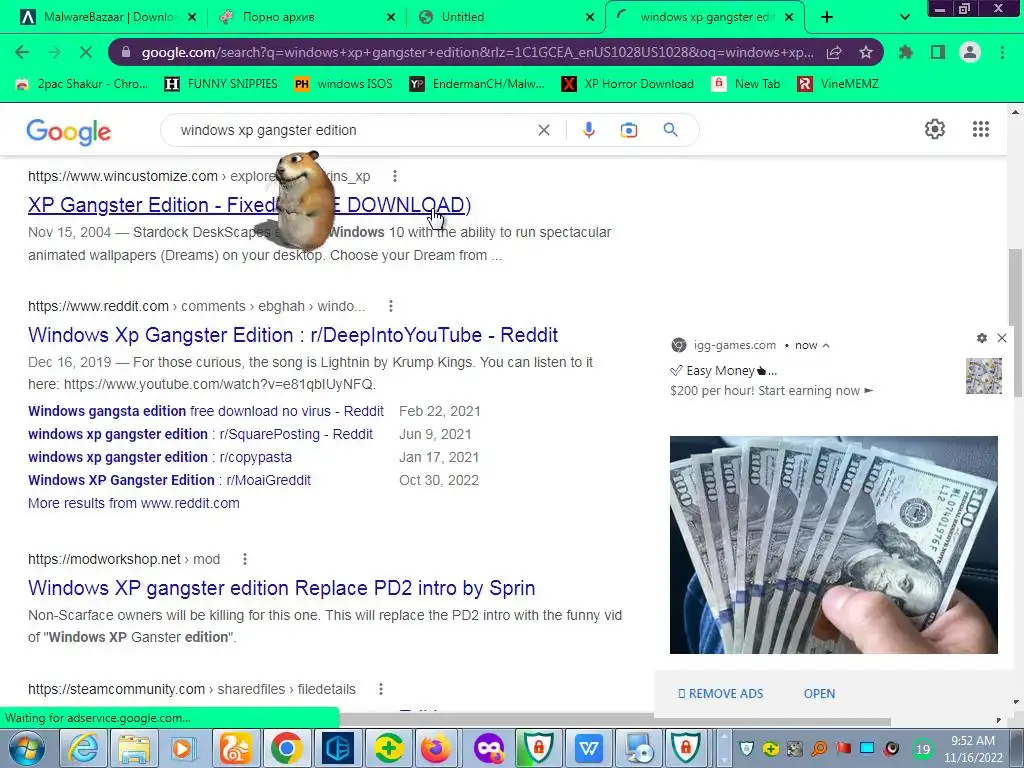Click the green 19 badge in system tray

click(923, 749)
